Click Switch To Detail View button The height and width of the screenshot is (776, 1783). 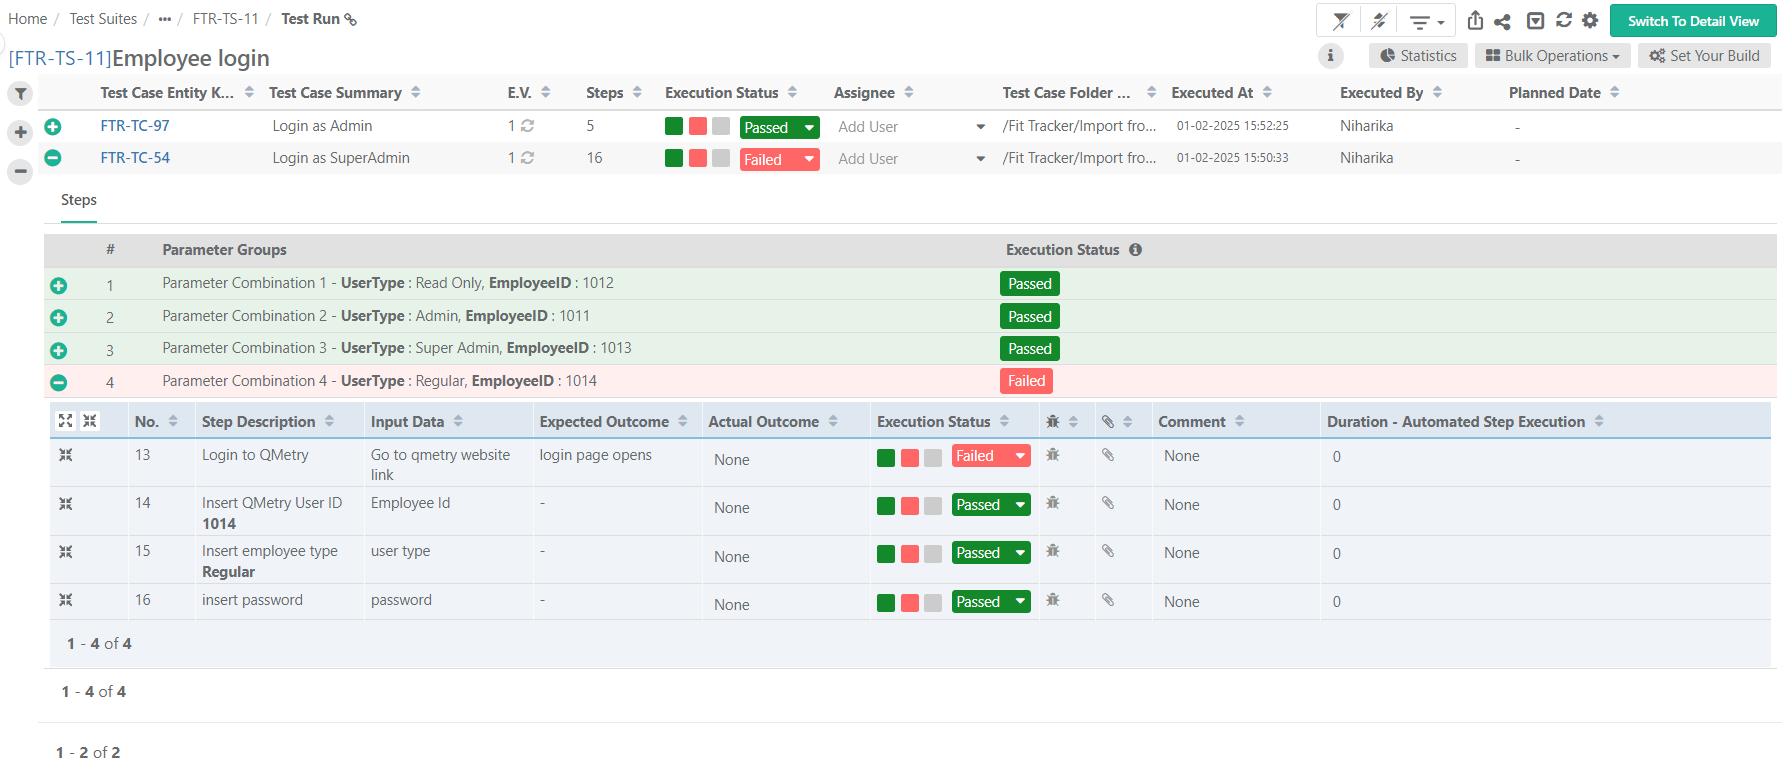click(x=1692, y=21)
